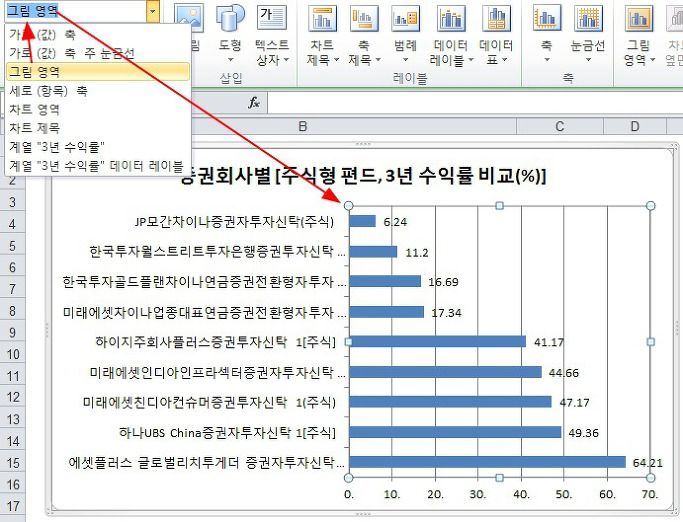Click category label 'JP모간차이나증권자투자신탁(주식)'
Image resolution: width=683 pixels, height=522 pixels.
click(234, 222)
